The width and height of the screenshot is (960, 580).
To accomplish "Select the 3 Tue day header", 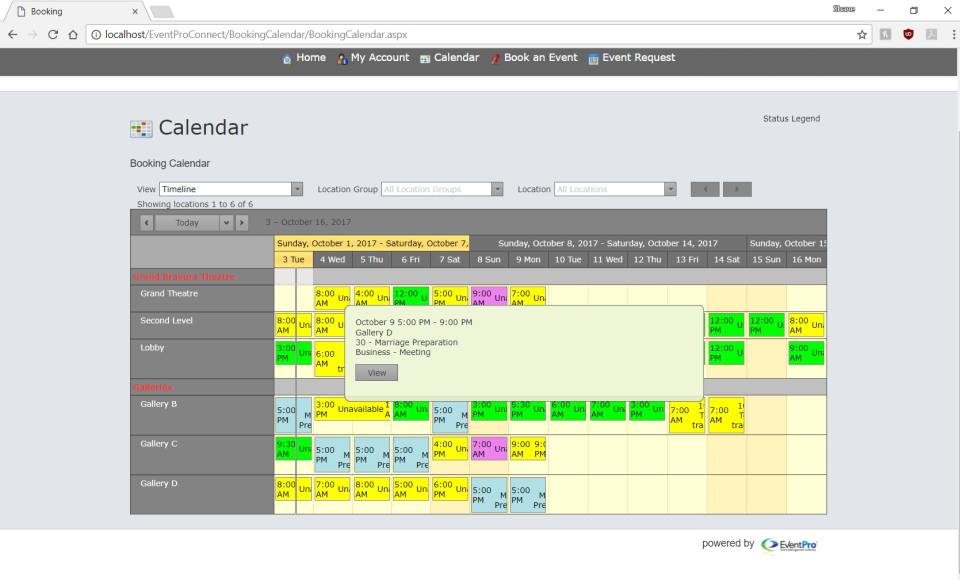I will coord(294,260).
